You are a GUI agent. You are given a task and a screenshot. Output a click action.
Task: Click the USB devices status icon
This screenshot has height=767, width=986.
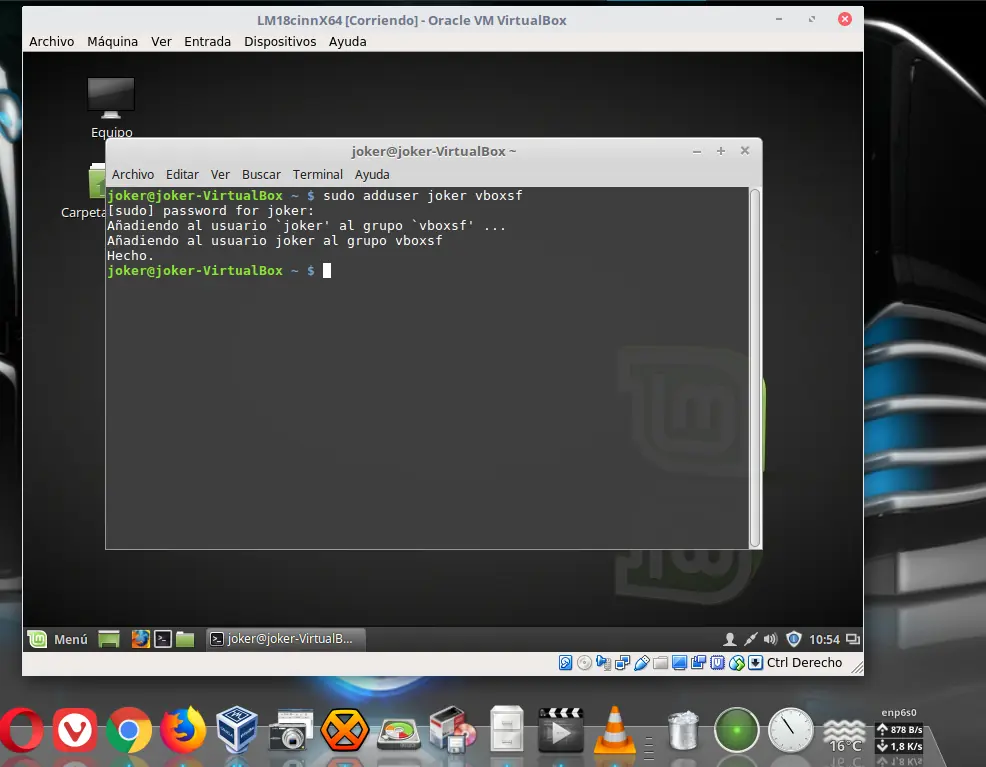coord(641,662)
